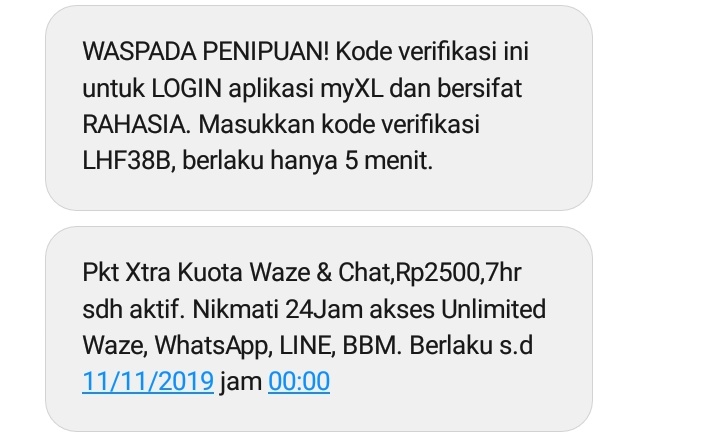Click the text 'berlaku hanya 5 menit'
720x440 pixels.
tap(308, 161)
